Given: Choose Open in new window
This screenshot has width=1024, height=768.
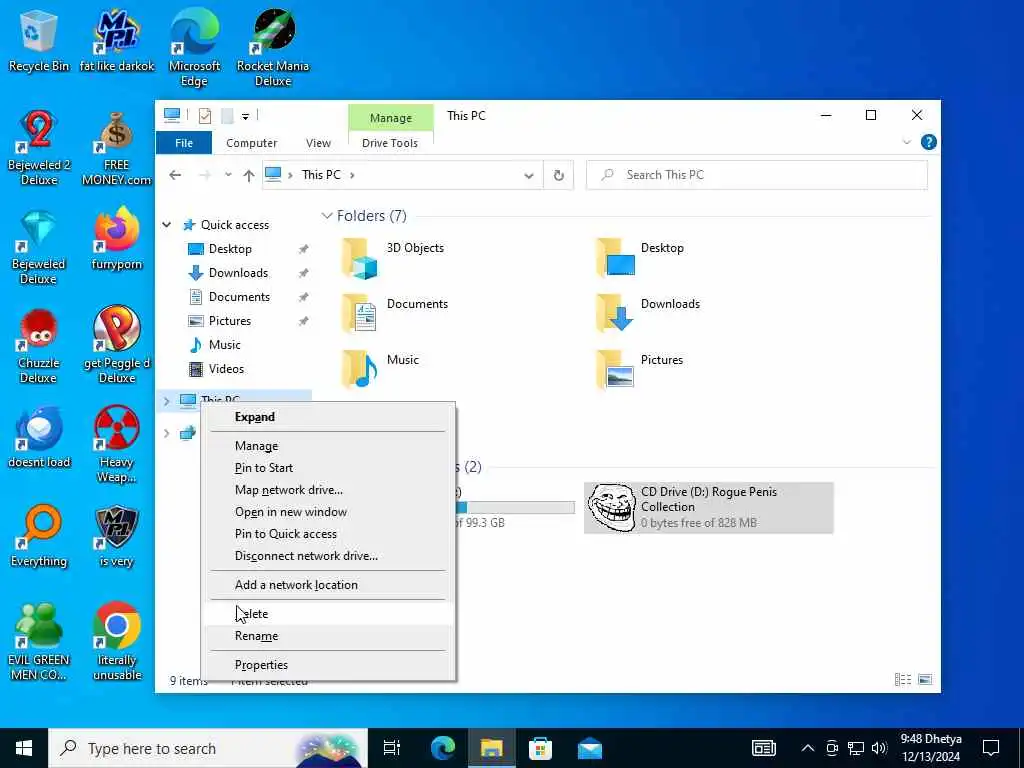Looking at the screenshot, I should tap(328, 512).
